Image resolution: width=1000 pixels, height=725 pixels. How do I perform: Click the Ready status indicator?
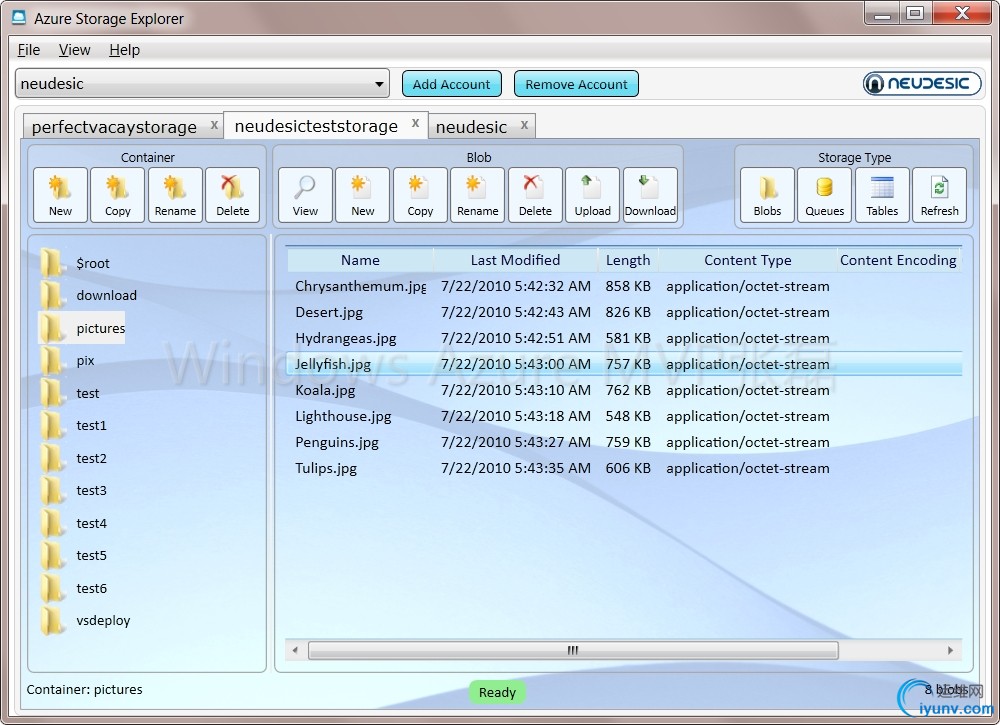tap(497, 692)
